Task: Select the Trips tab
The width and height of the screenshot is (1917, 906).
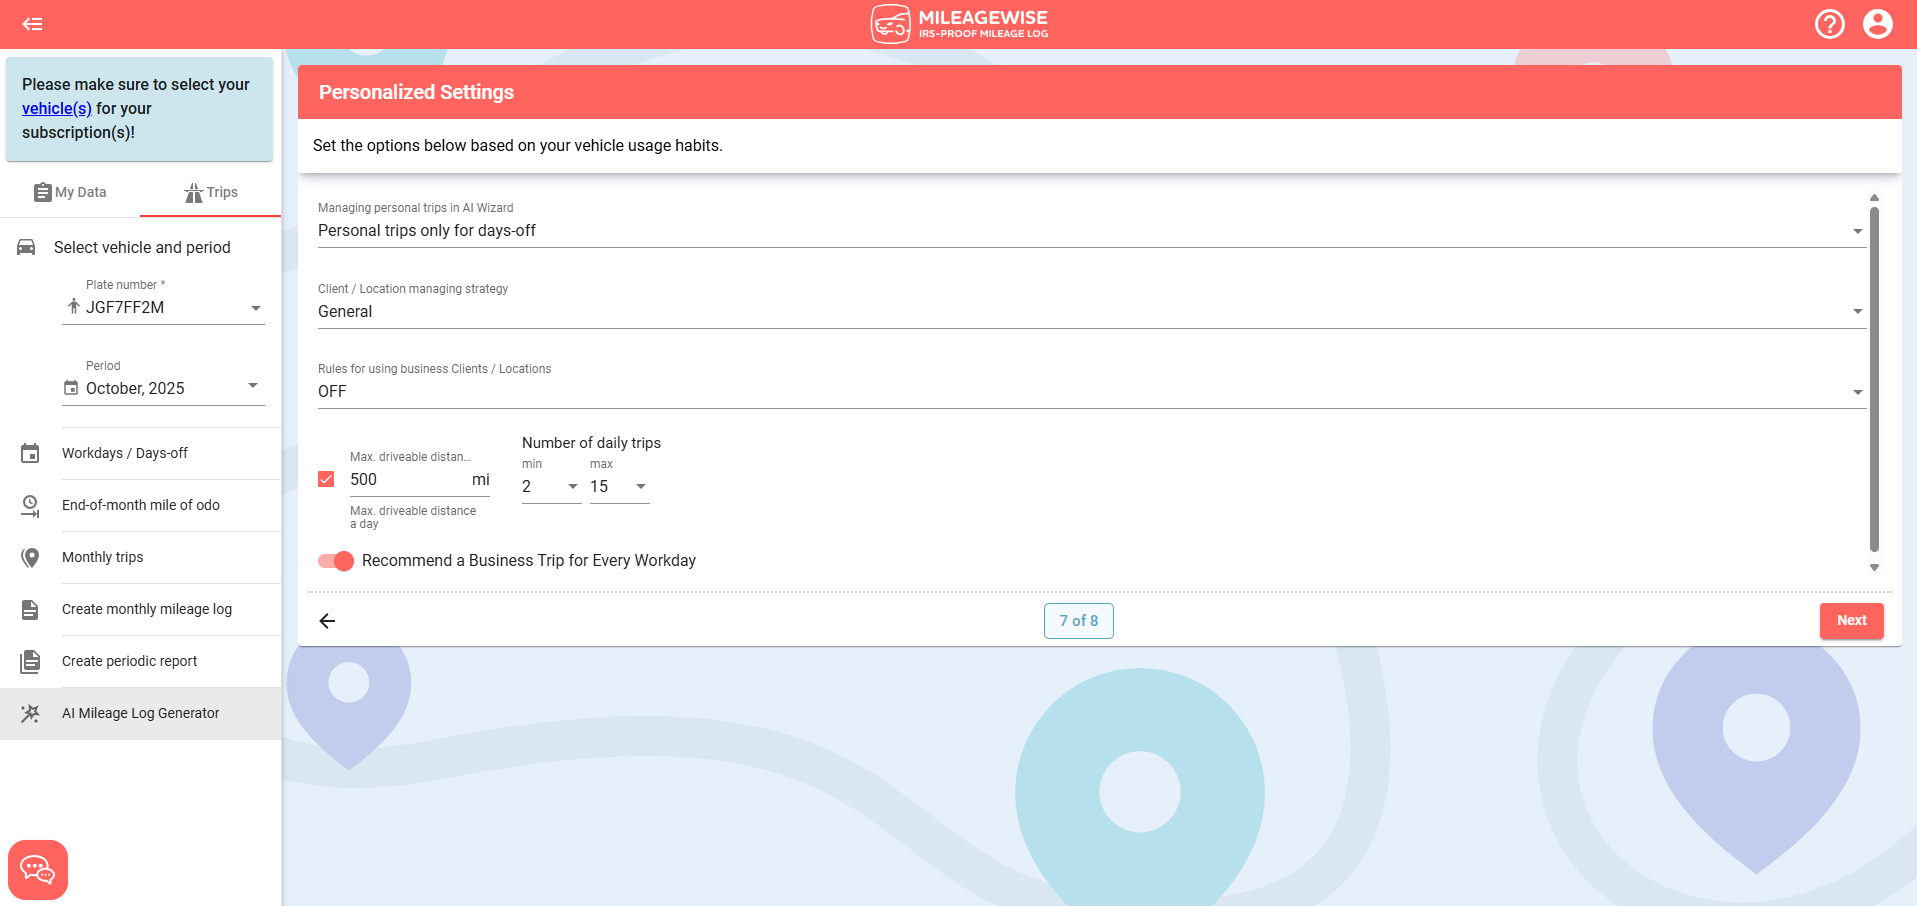Action: (x=210, y=192)
